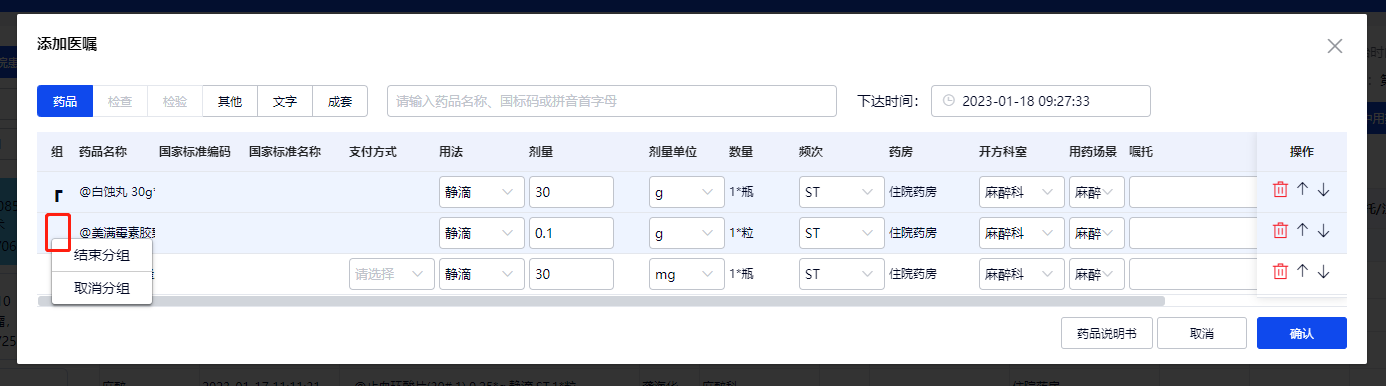Open 剂量单位 dropdown for 白蚀丸 row
Image resolution: width=1386 pixels, height=386 pixels.
[686, 191]
